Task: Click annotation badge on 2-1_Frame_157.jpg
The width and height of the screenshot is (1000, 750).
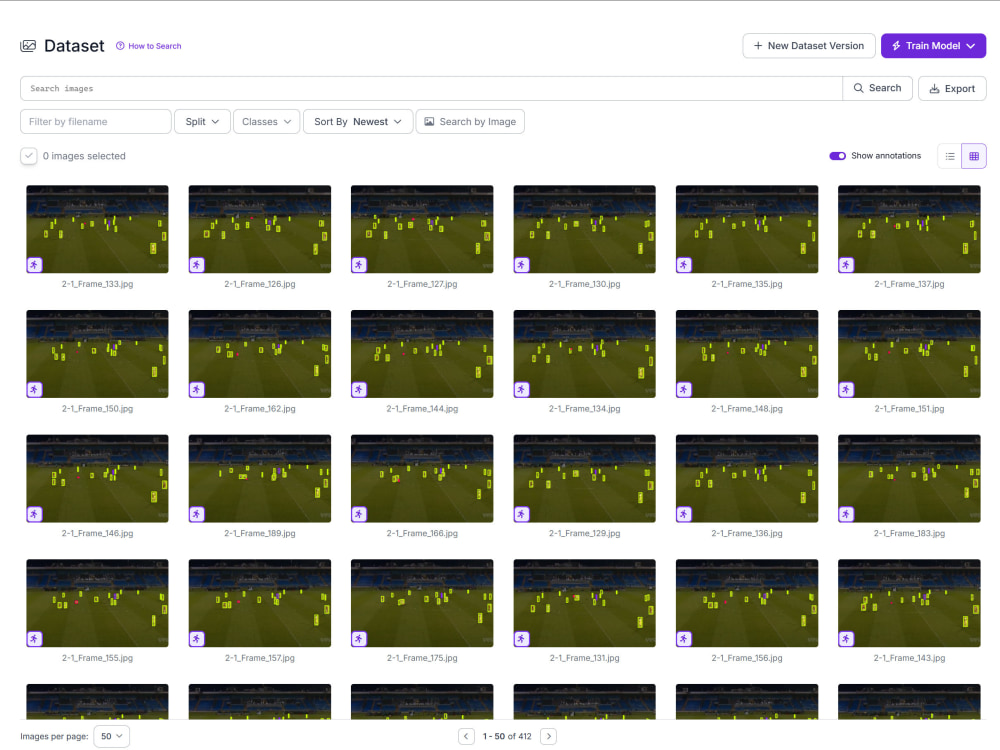Action: 196,638
